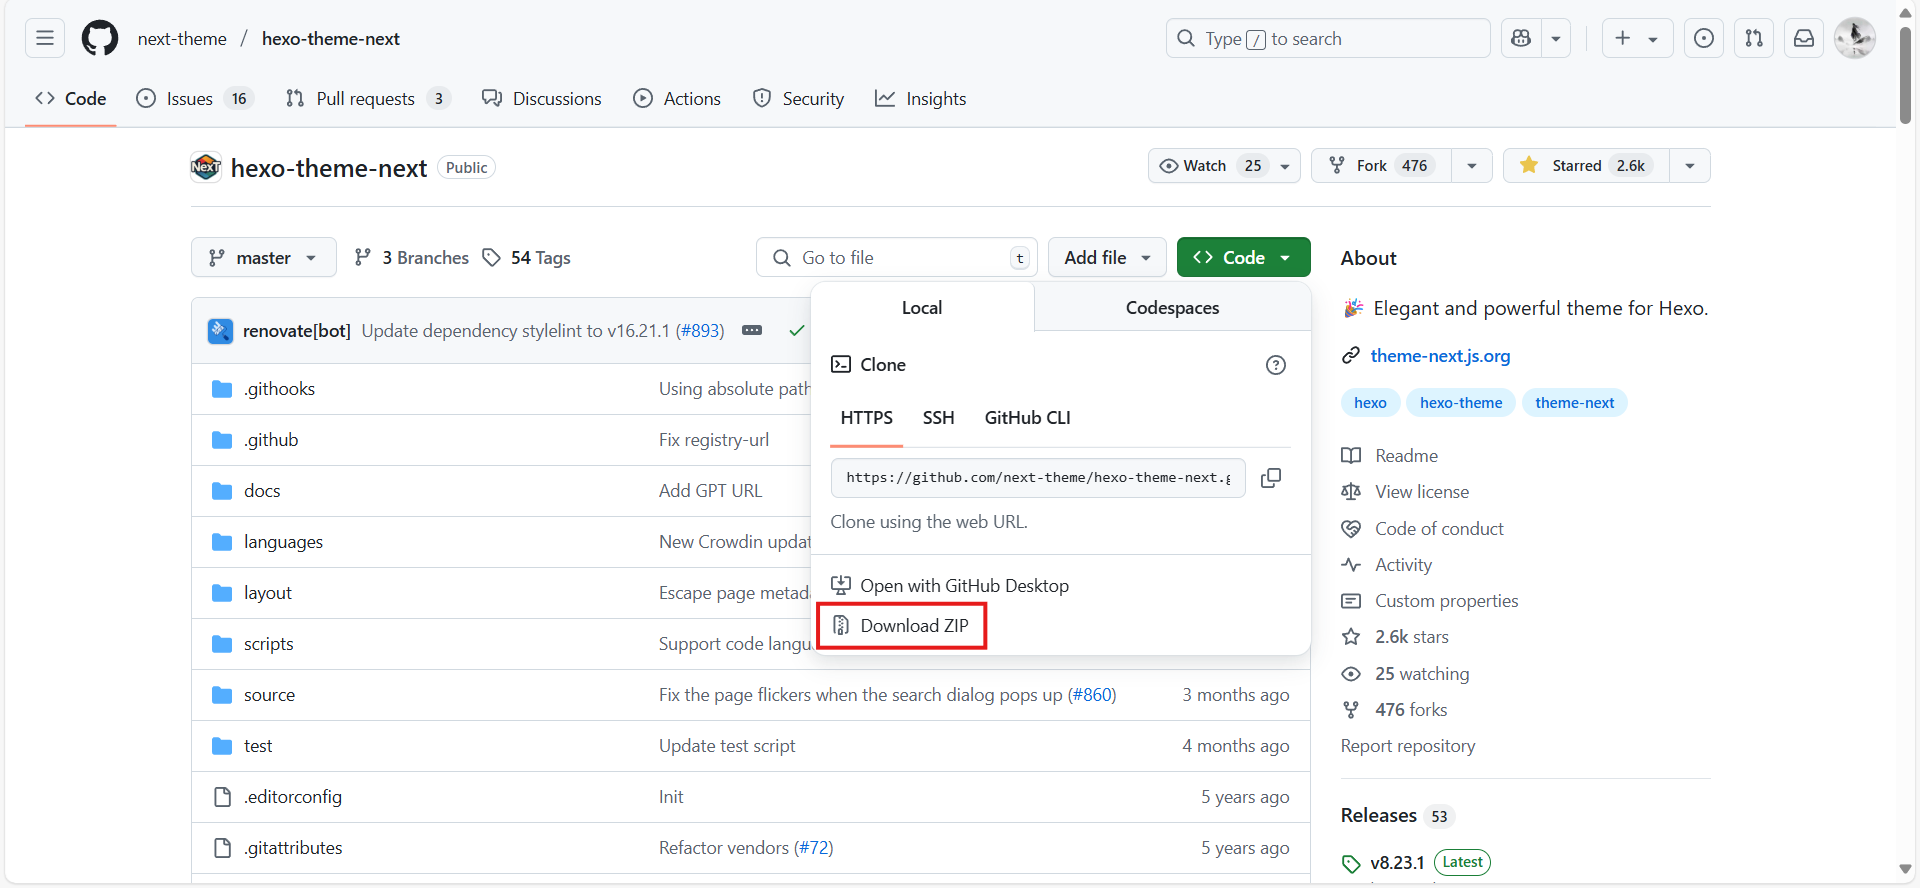
Task: Open the pull requests icon in header
Action: (x=1753, y=39)
